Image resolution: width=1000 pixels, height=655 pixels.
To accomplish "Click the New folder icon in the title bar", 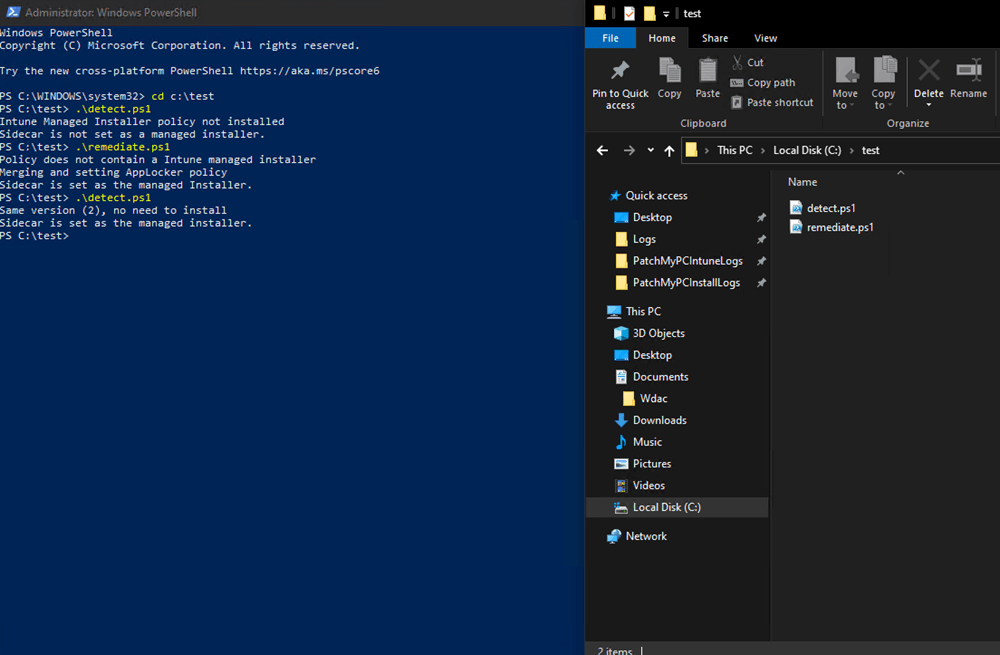I will click(649, 13).
